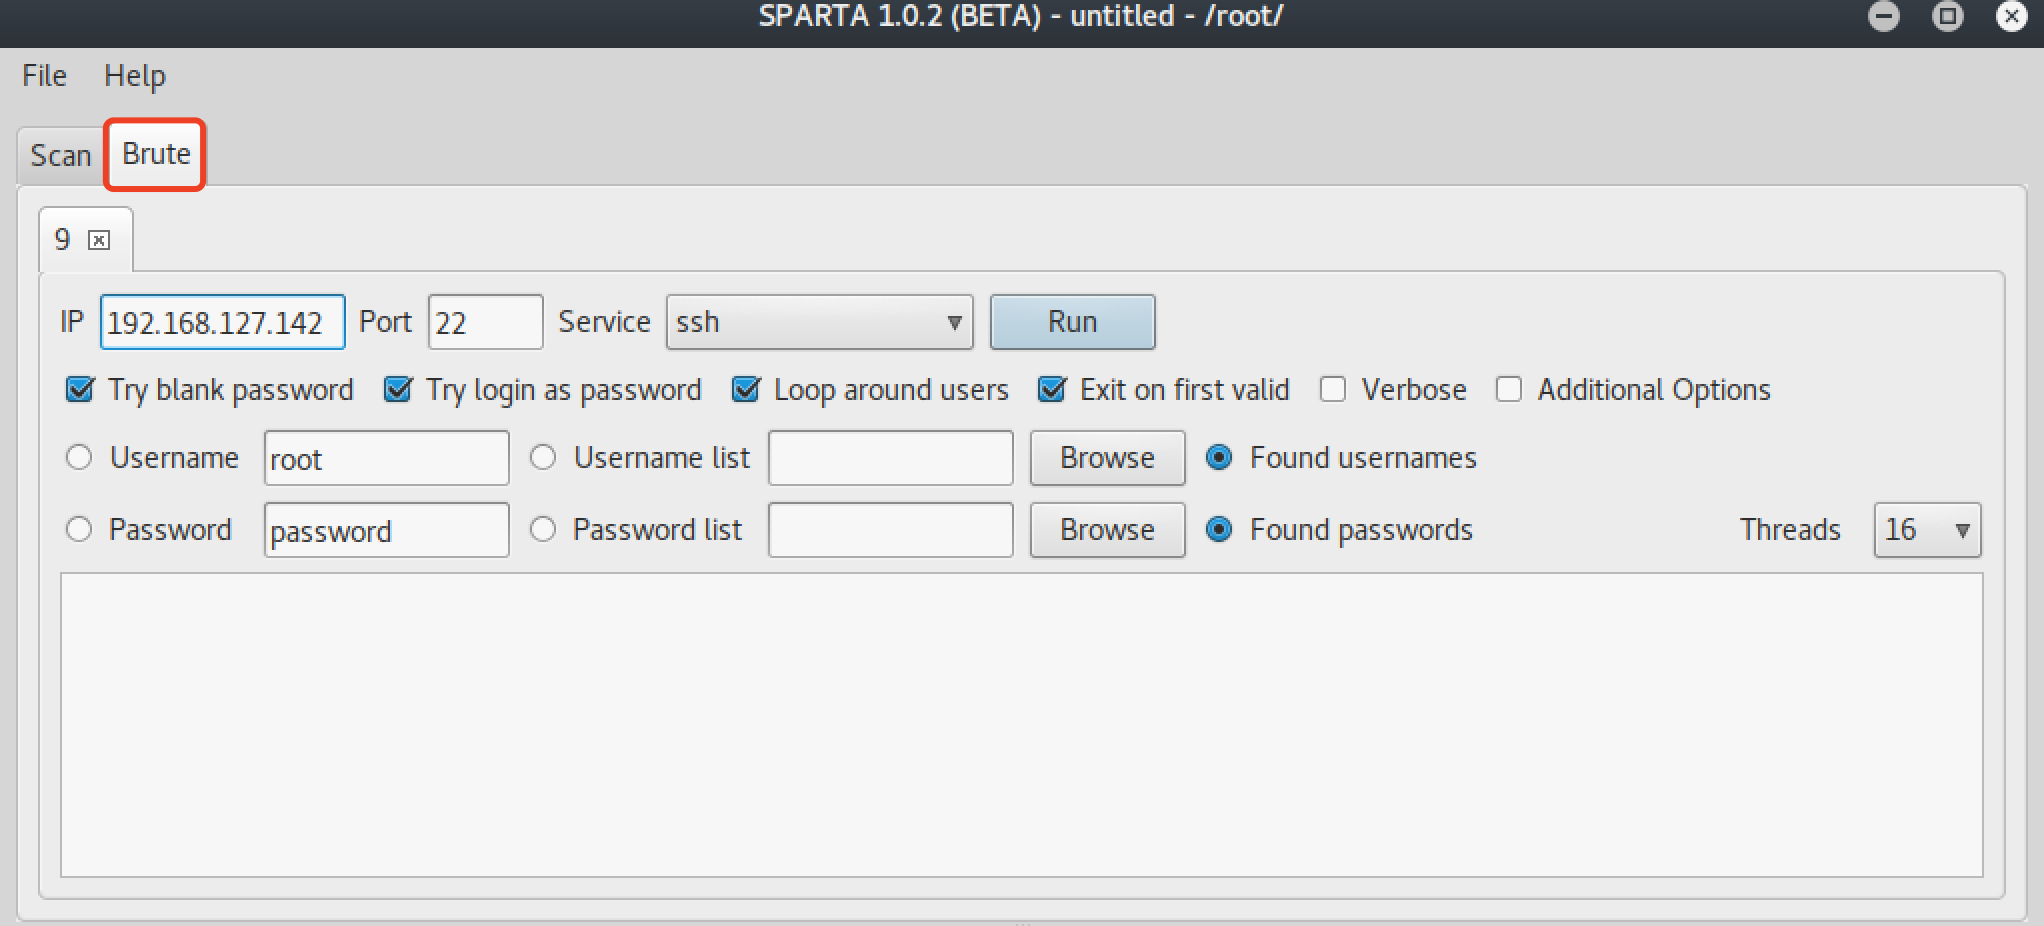
Task: Browse for a username list file
Action: click(x=1107, y=458)
